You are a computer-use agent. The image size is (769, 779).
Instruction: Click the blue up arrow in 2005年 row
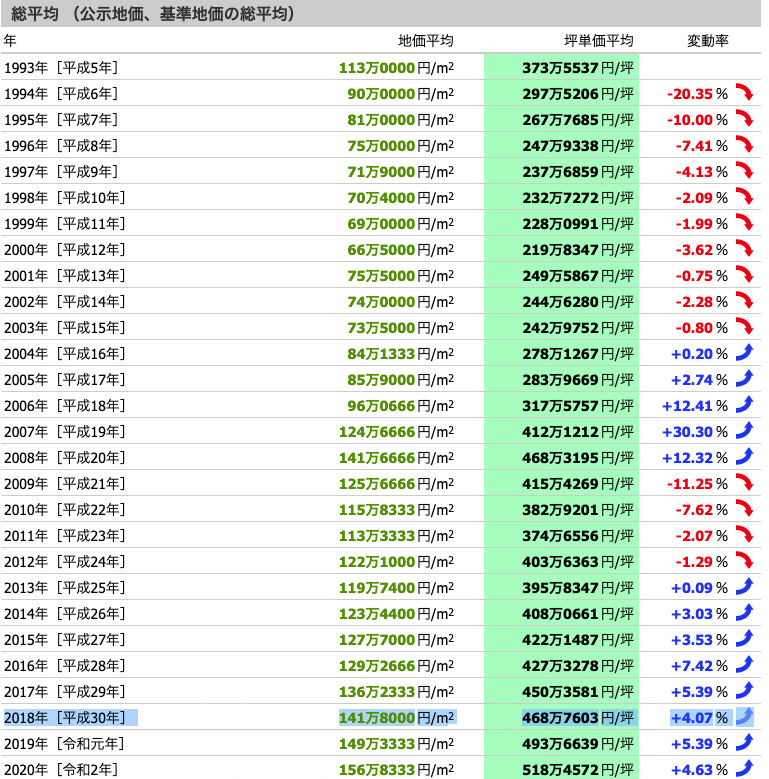(744, 379)
